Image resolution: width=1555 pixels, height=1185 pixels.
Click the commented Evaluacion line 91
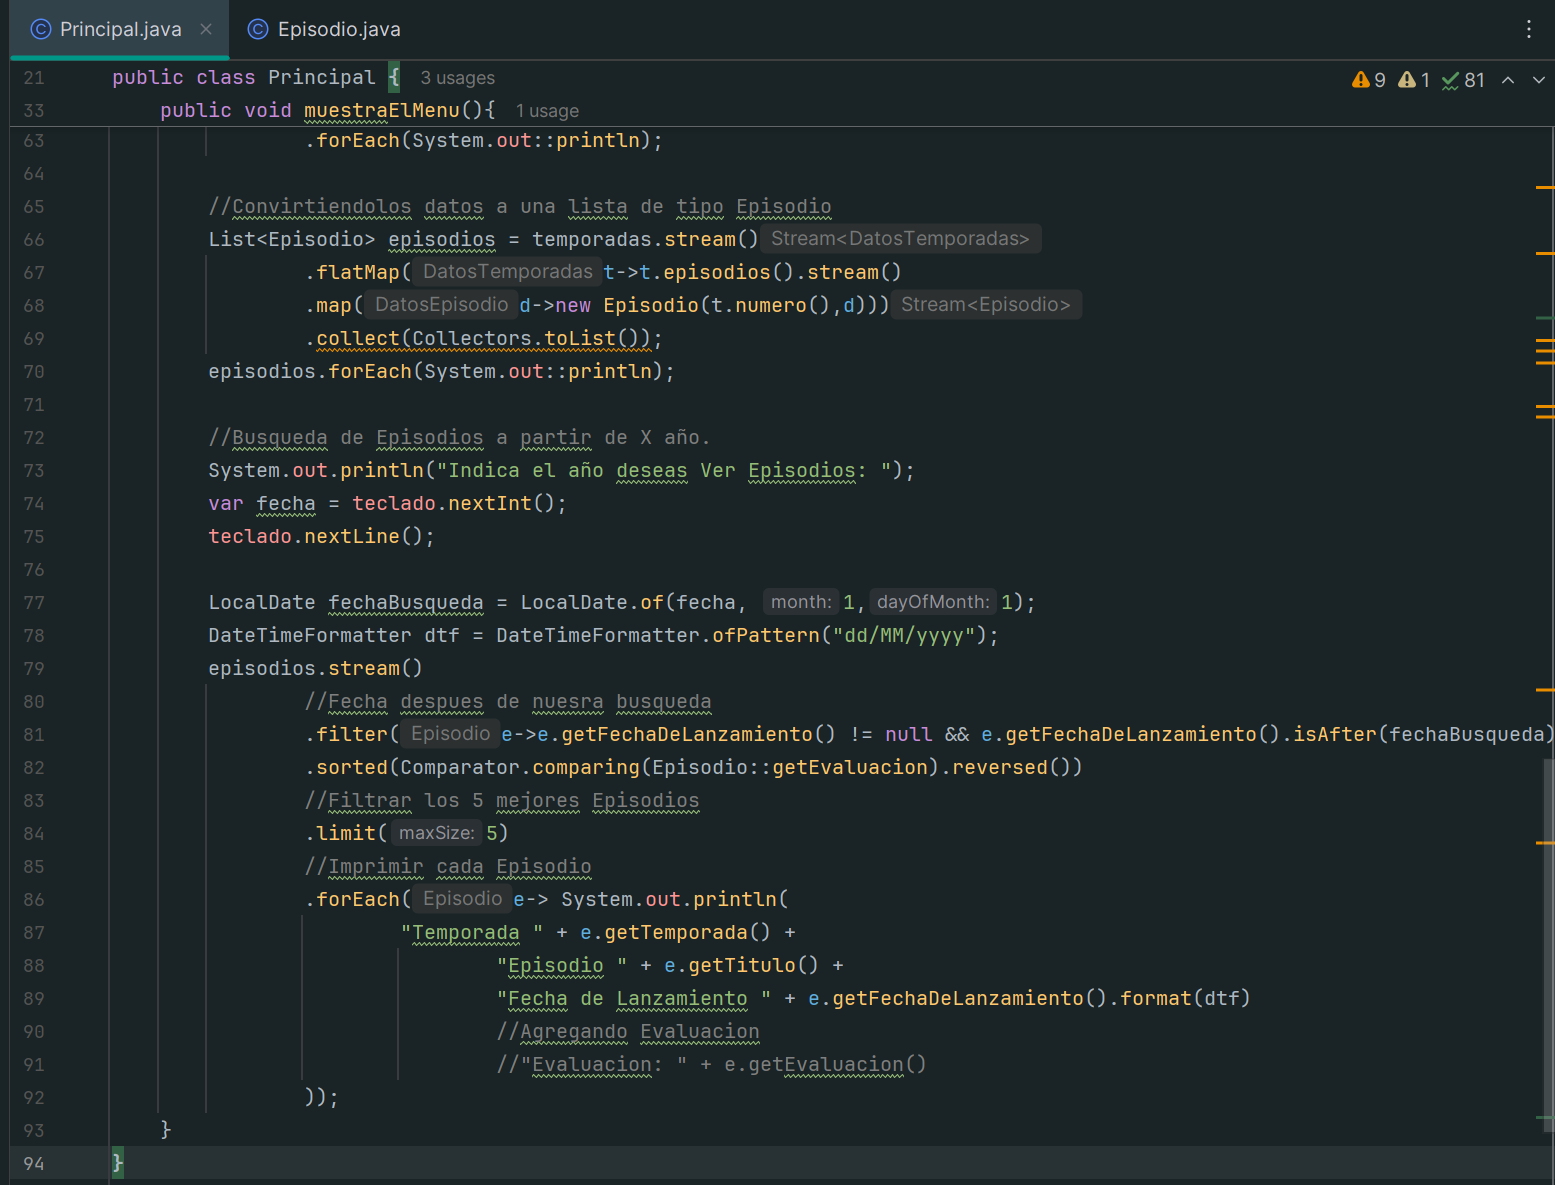711,1065
